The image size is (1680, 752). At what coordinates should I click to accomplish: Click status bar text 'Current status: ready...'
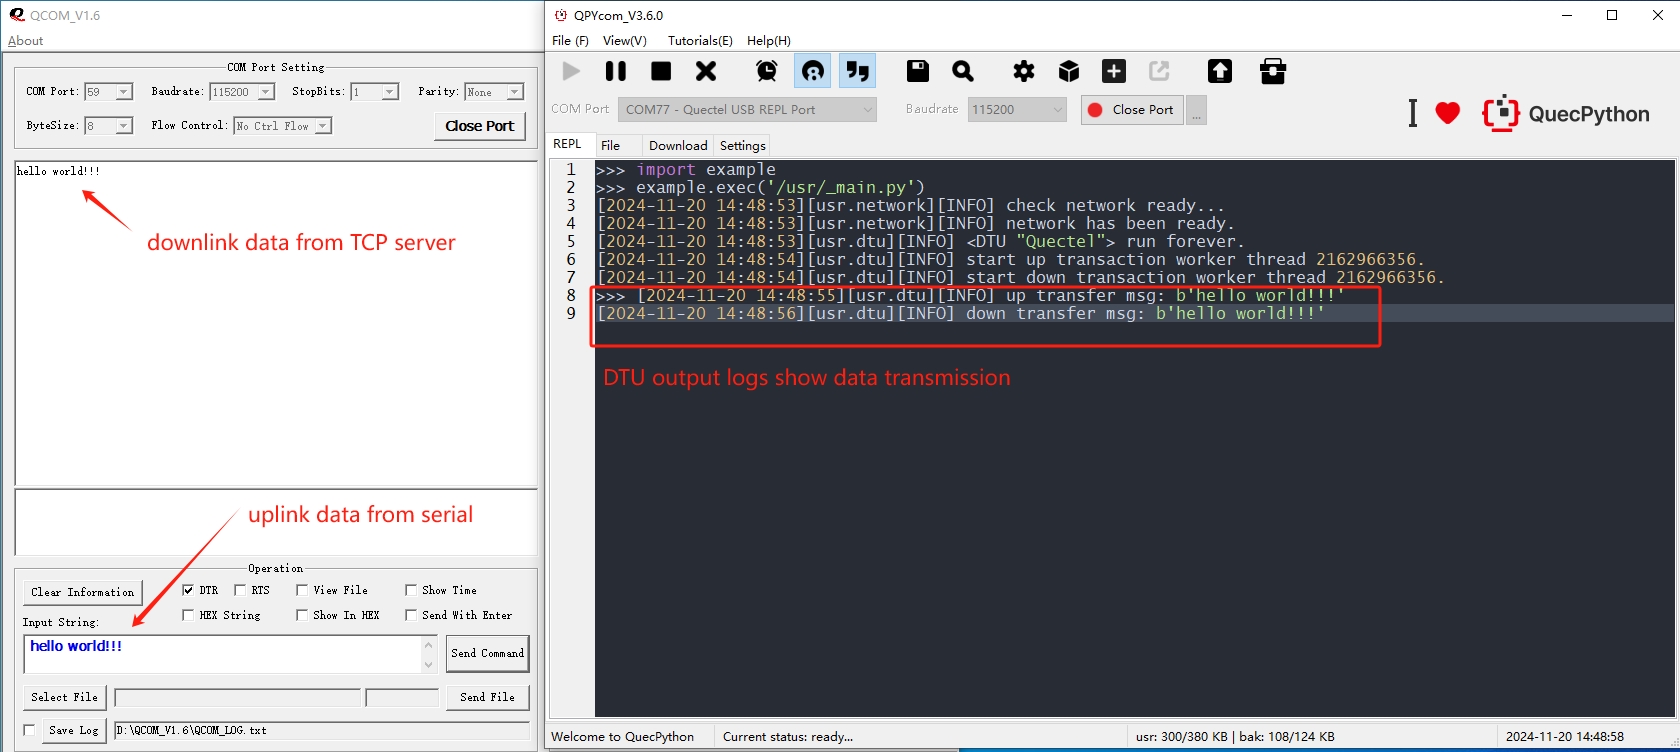[x=788, y=737]
